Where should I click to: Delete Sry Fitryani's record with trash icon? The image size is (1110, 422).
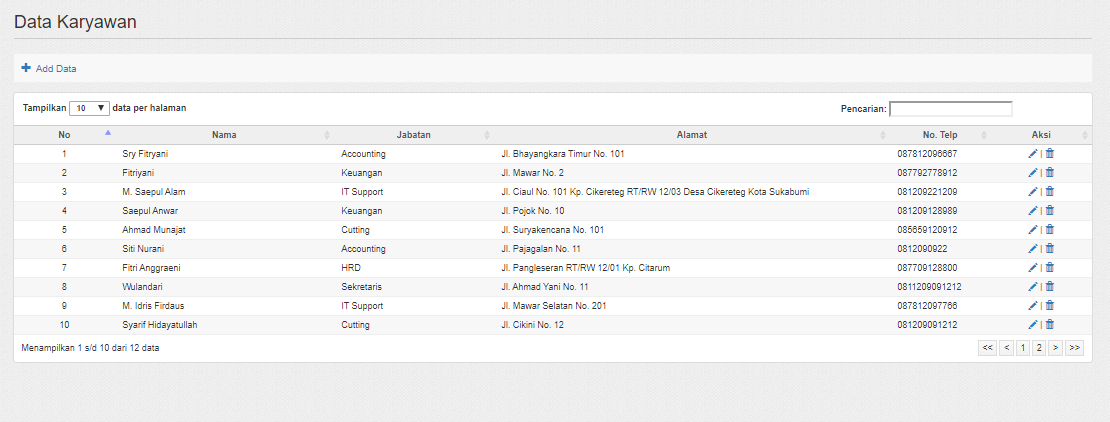(x=1050, y=153)
